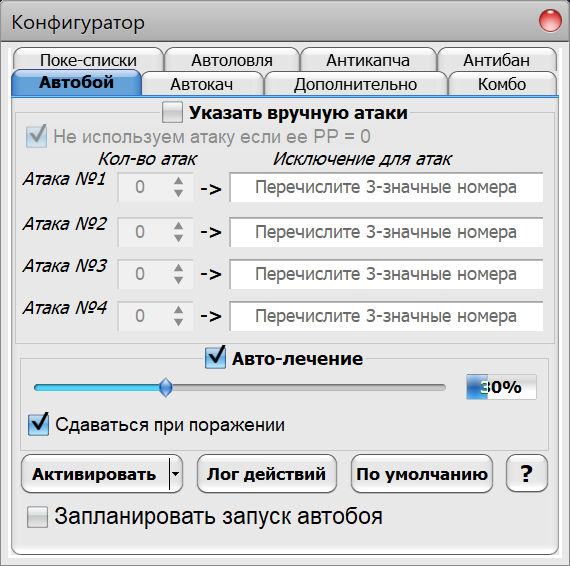Decrease Атака №3 count with down arrow
The image size is (570, 566).
[x=178, y=280]
